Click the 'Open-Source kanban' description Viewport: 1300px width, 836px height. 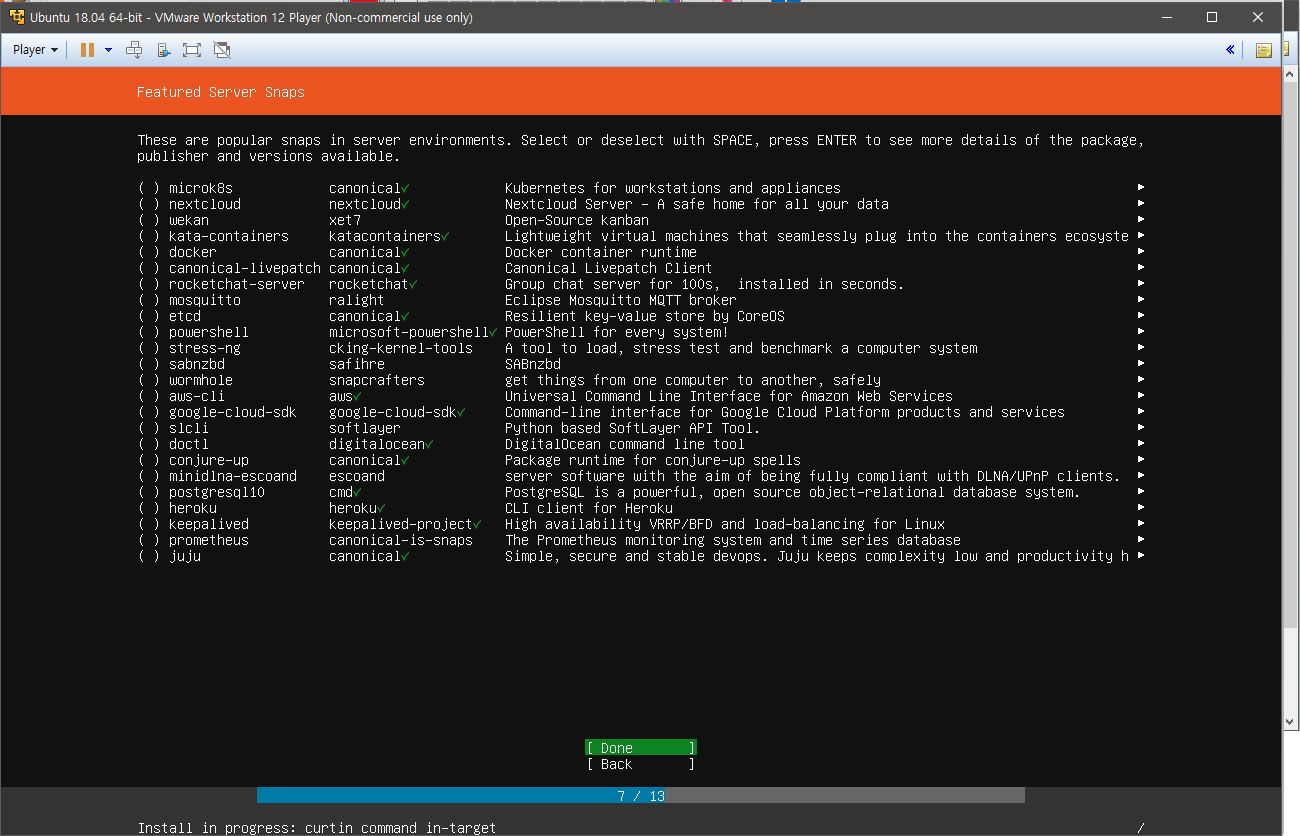[x=577, y=220]
